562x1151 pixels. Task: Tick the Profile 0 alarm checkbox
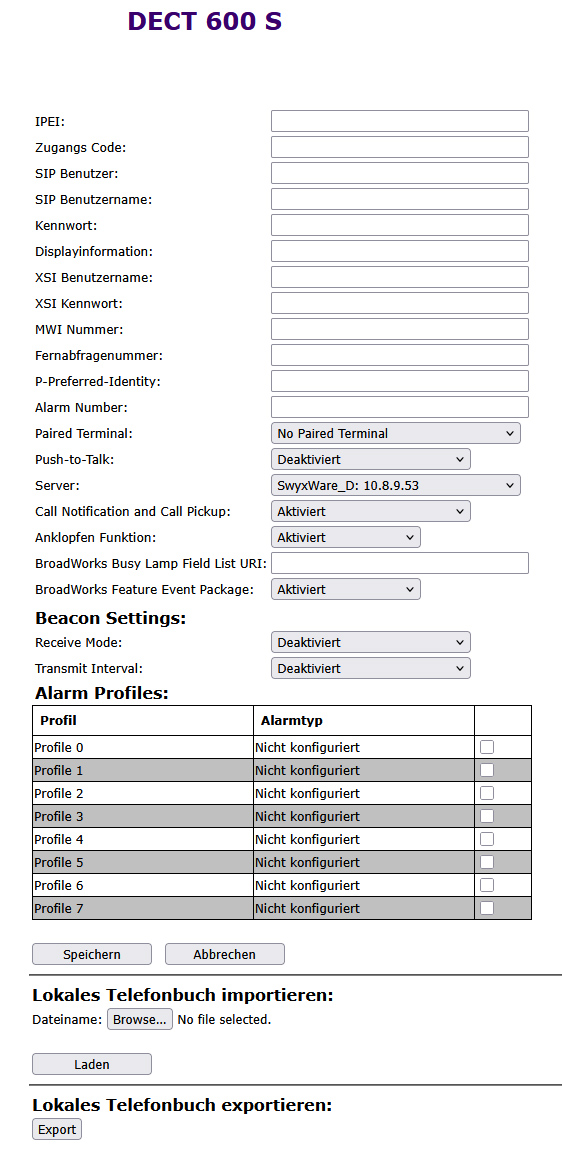(487, 747)
